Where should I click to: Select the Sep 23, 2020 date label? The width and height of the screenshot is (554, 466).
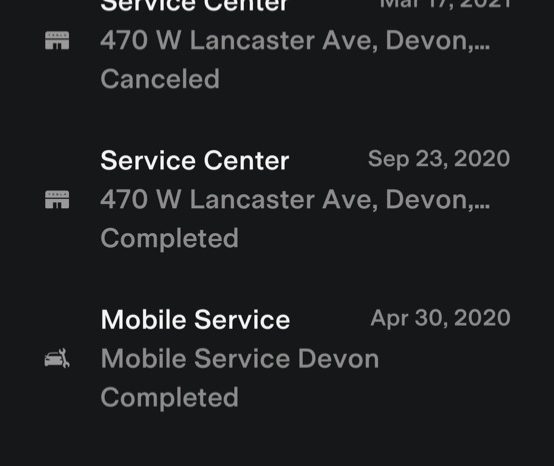click(x=439, y=159)
